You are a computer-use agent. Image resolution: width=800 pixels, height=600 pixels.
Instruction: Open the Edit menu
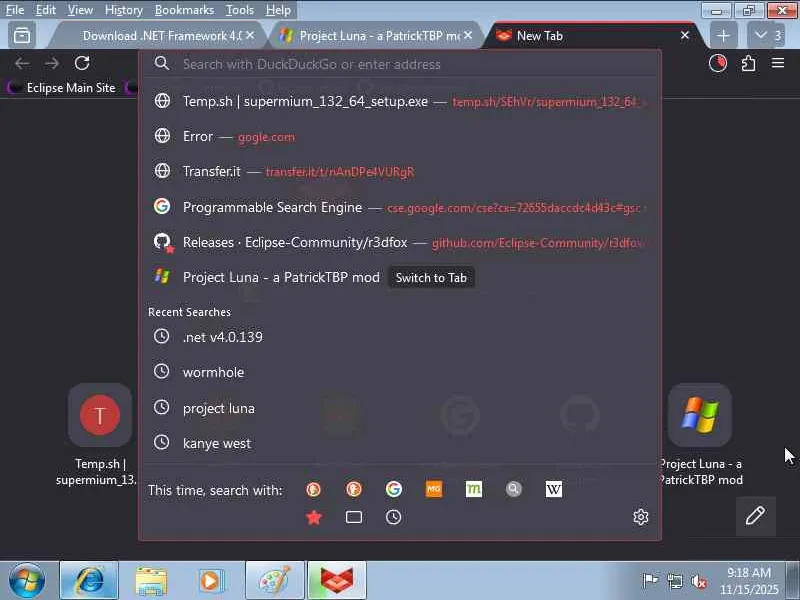pos(45,10)
